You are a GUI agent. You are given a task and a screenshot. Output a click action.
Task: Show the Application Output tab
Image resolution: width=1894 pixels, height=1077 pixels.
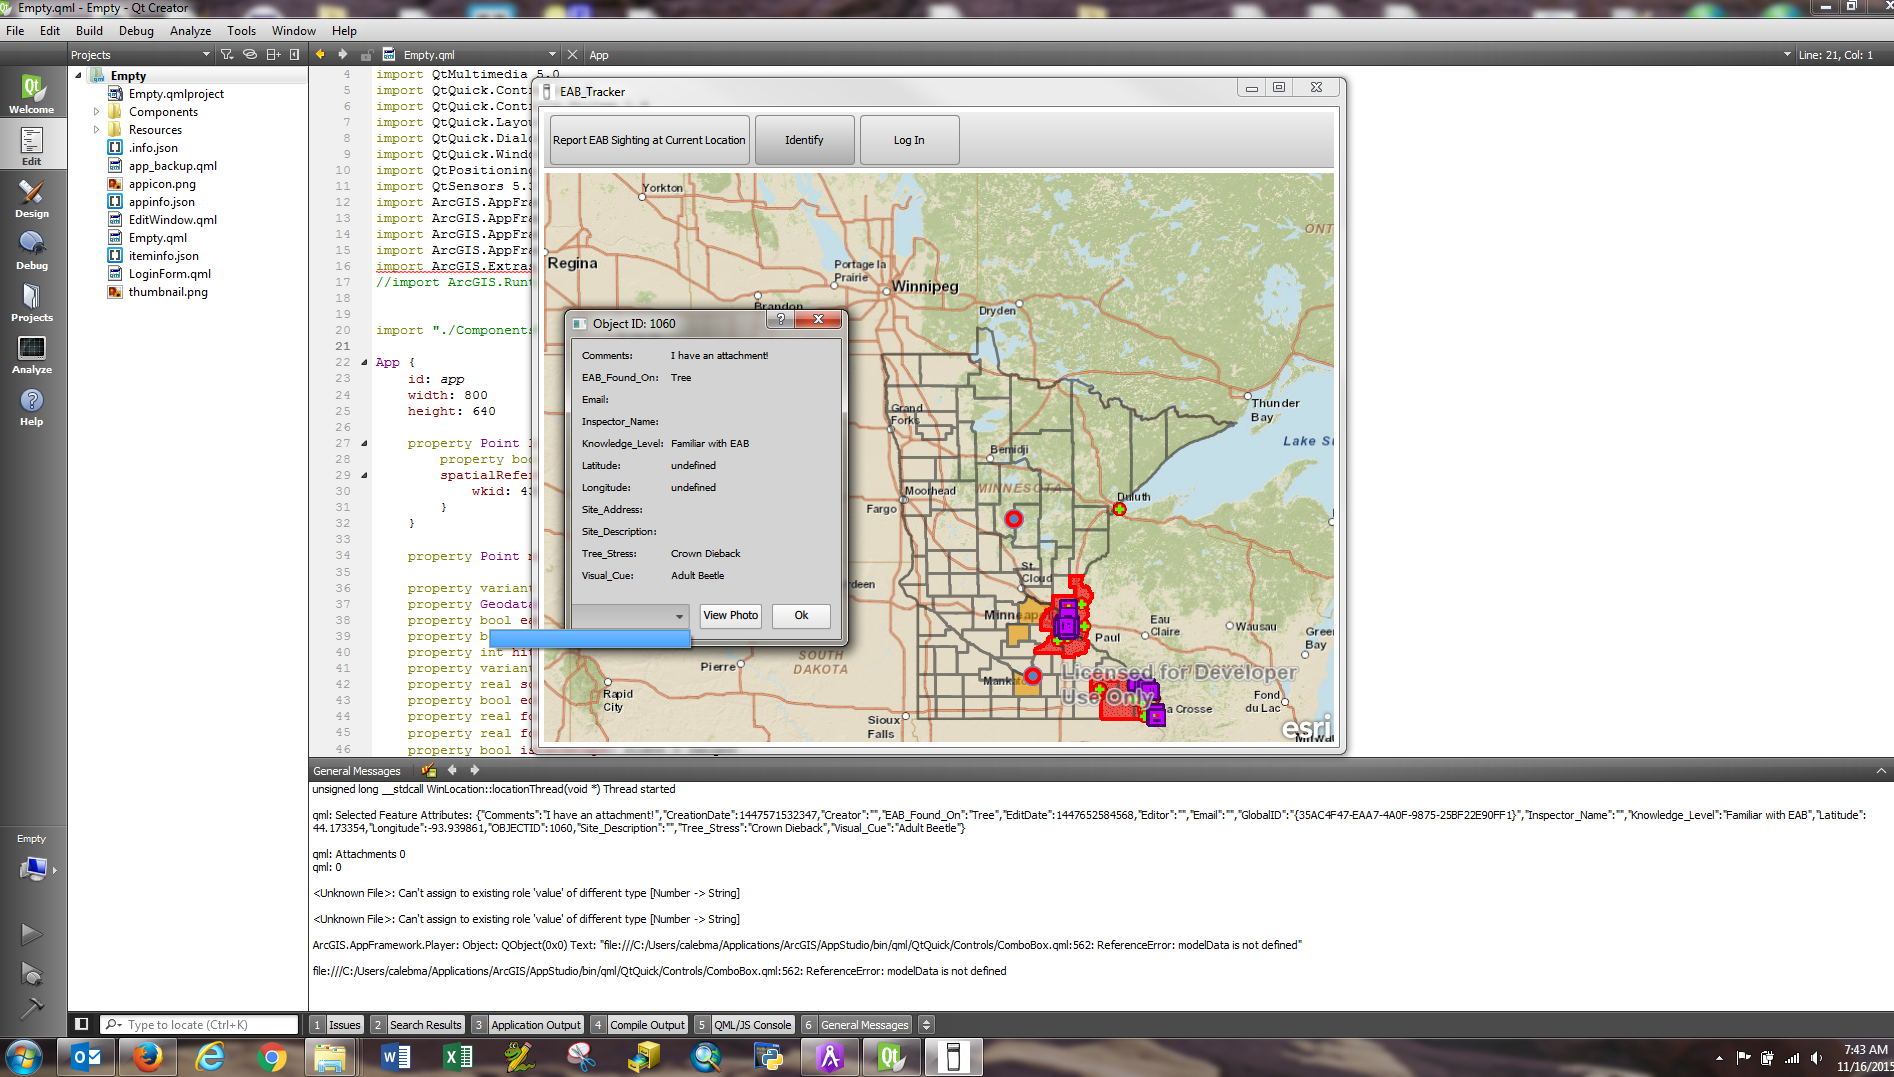pyautogui.click(x=528, y=1025)
